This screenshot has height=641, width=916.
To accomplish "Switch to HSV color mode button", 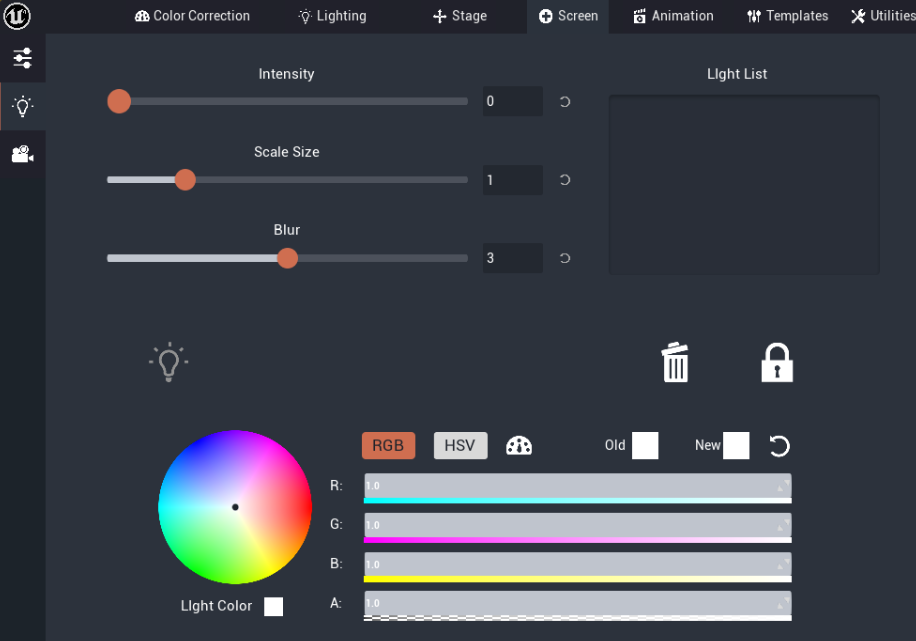I will (460, 446).
